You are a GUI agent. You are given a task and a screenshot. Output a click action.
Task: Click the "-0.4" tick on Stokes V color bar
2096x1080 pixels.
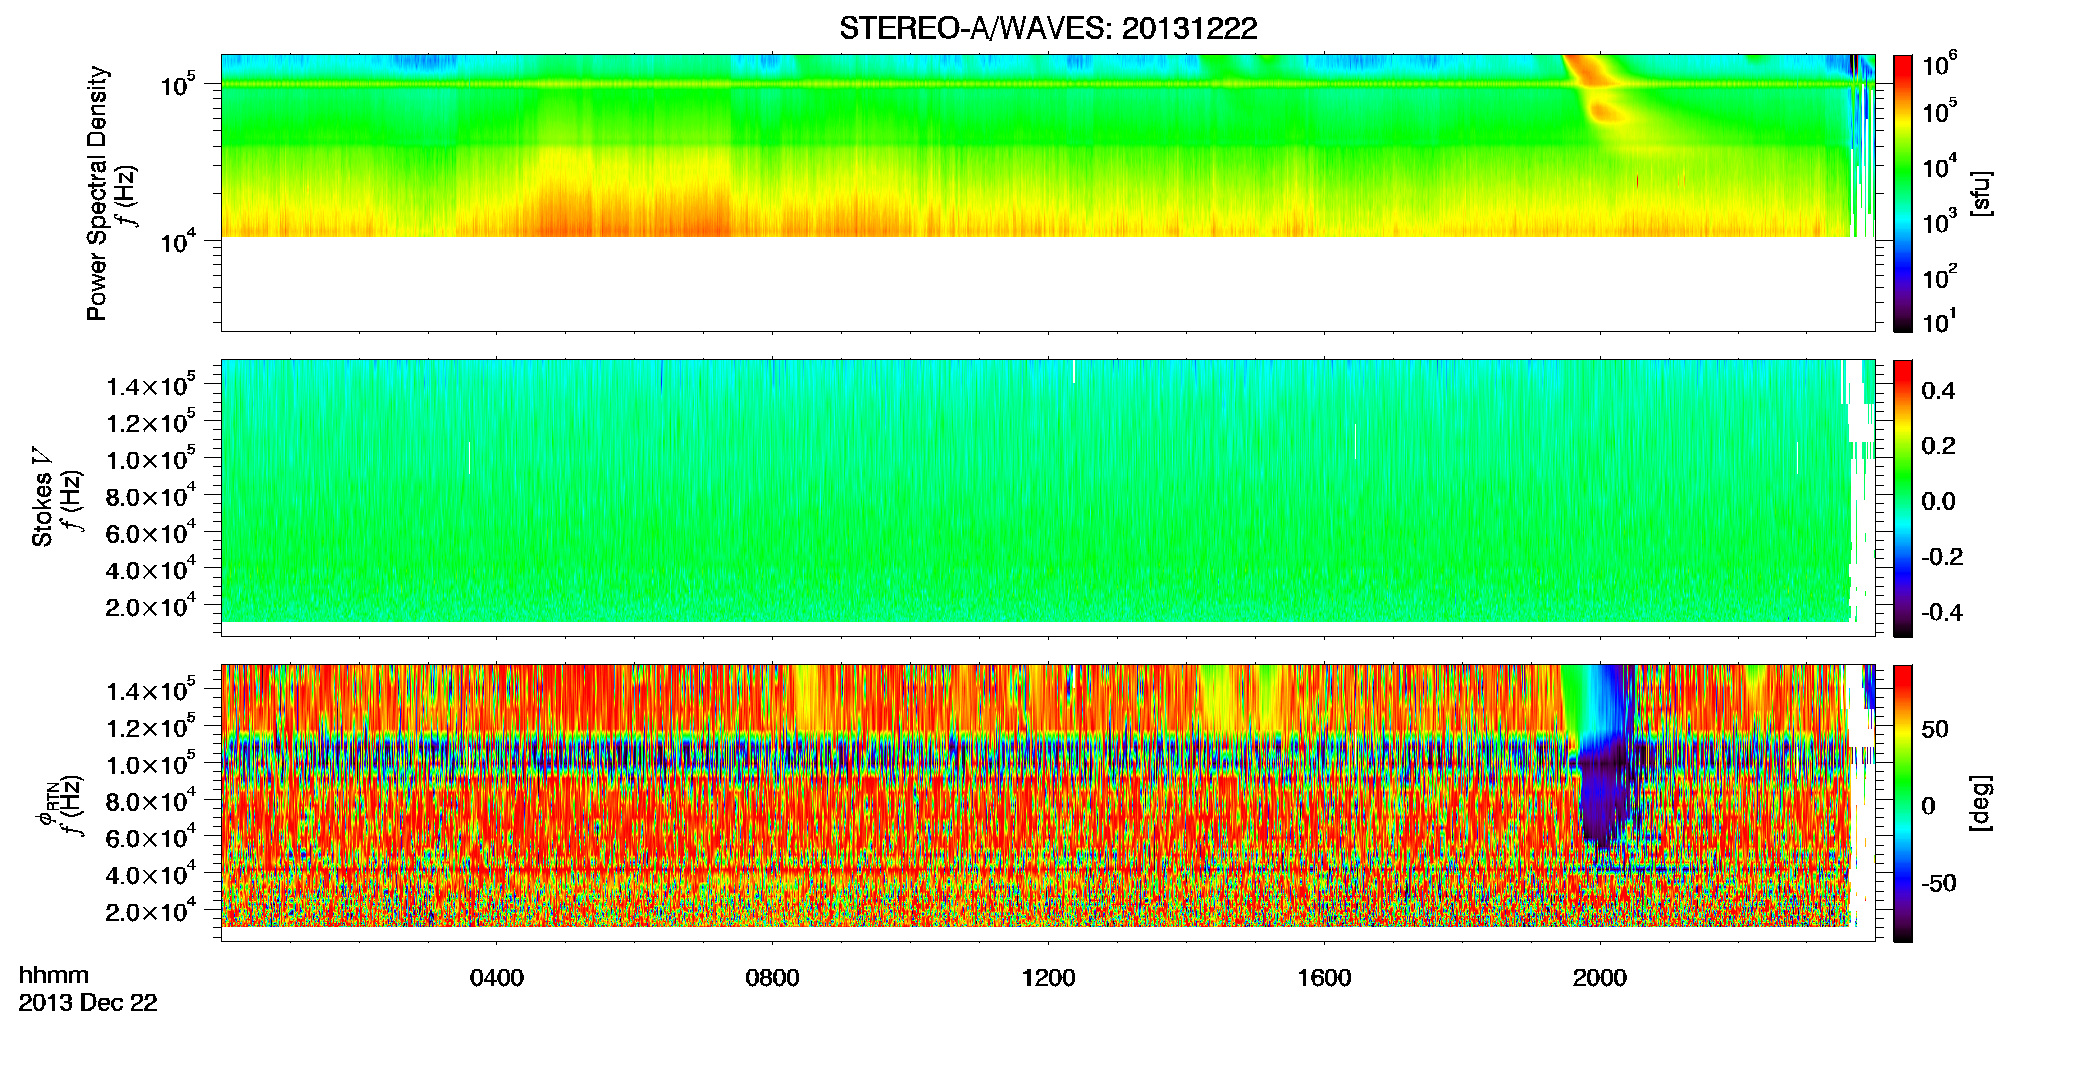click(x=1942, y=612)
